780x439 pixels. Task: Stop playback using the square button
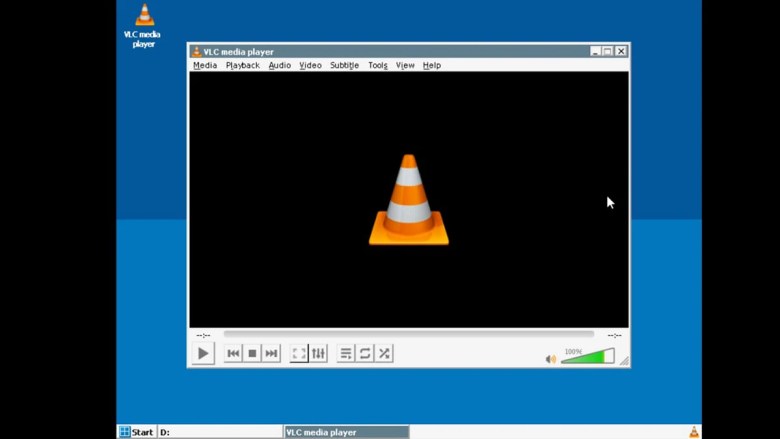(x=252, y=353)
